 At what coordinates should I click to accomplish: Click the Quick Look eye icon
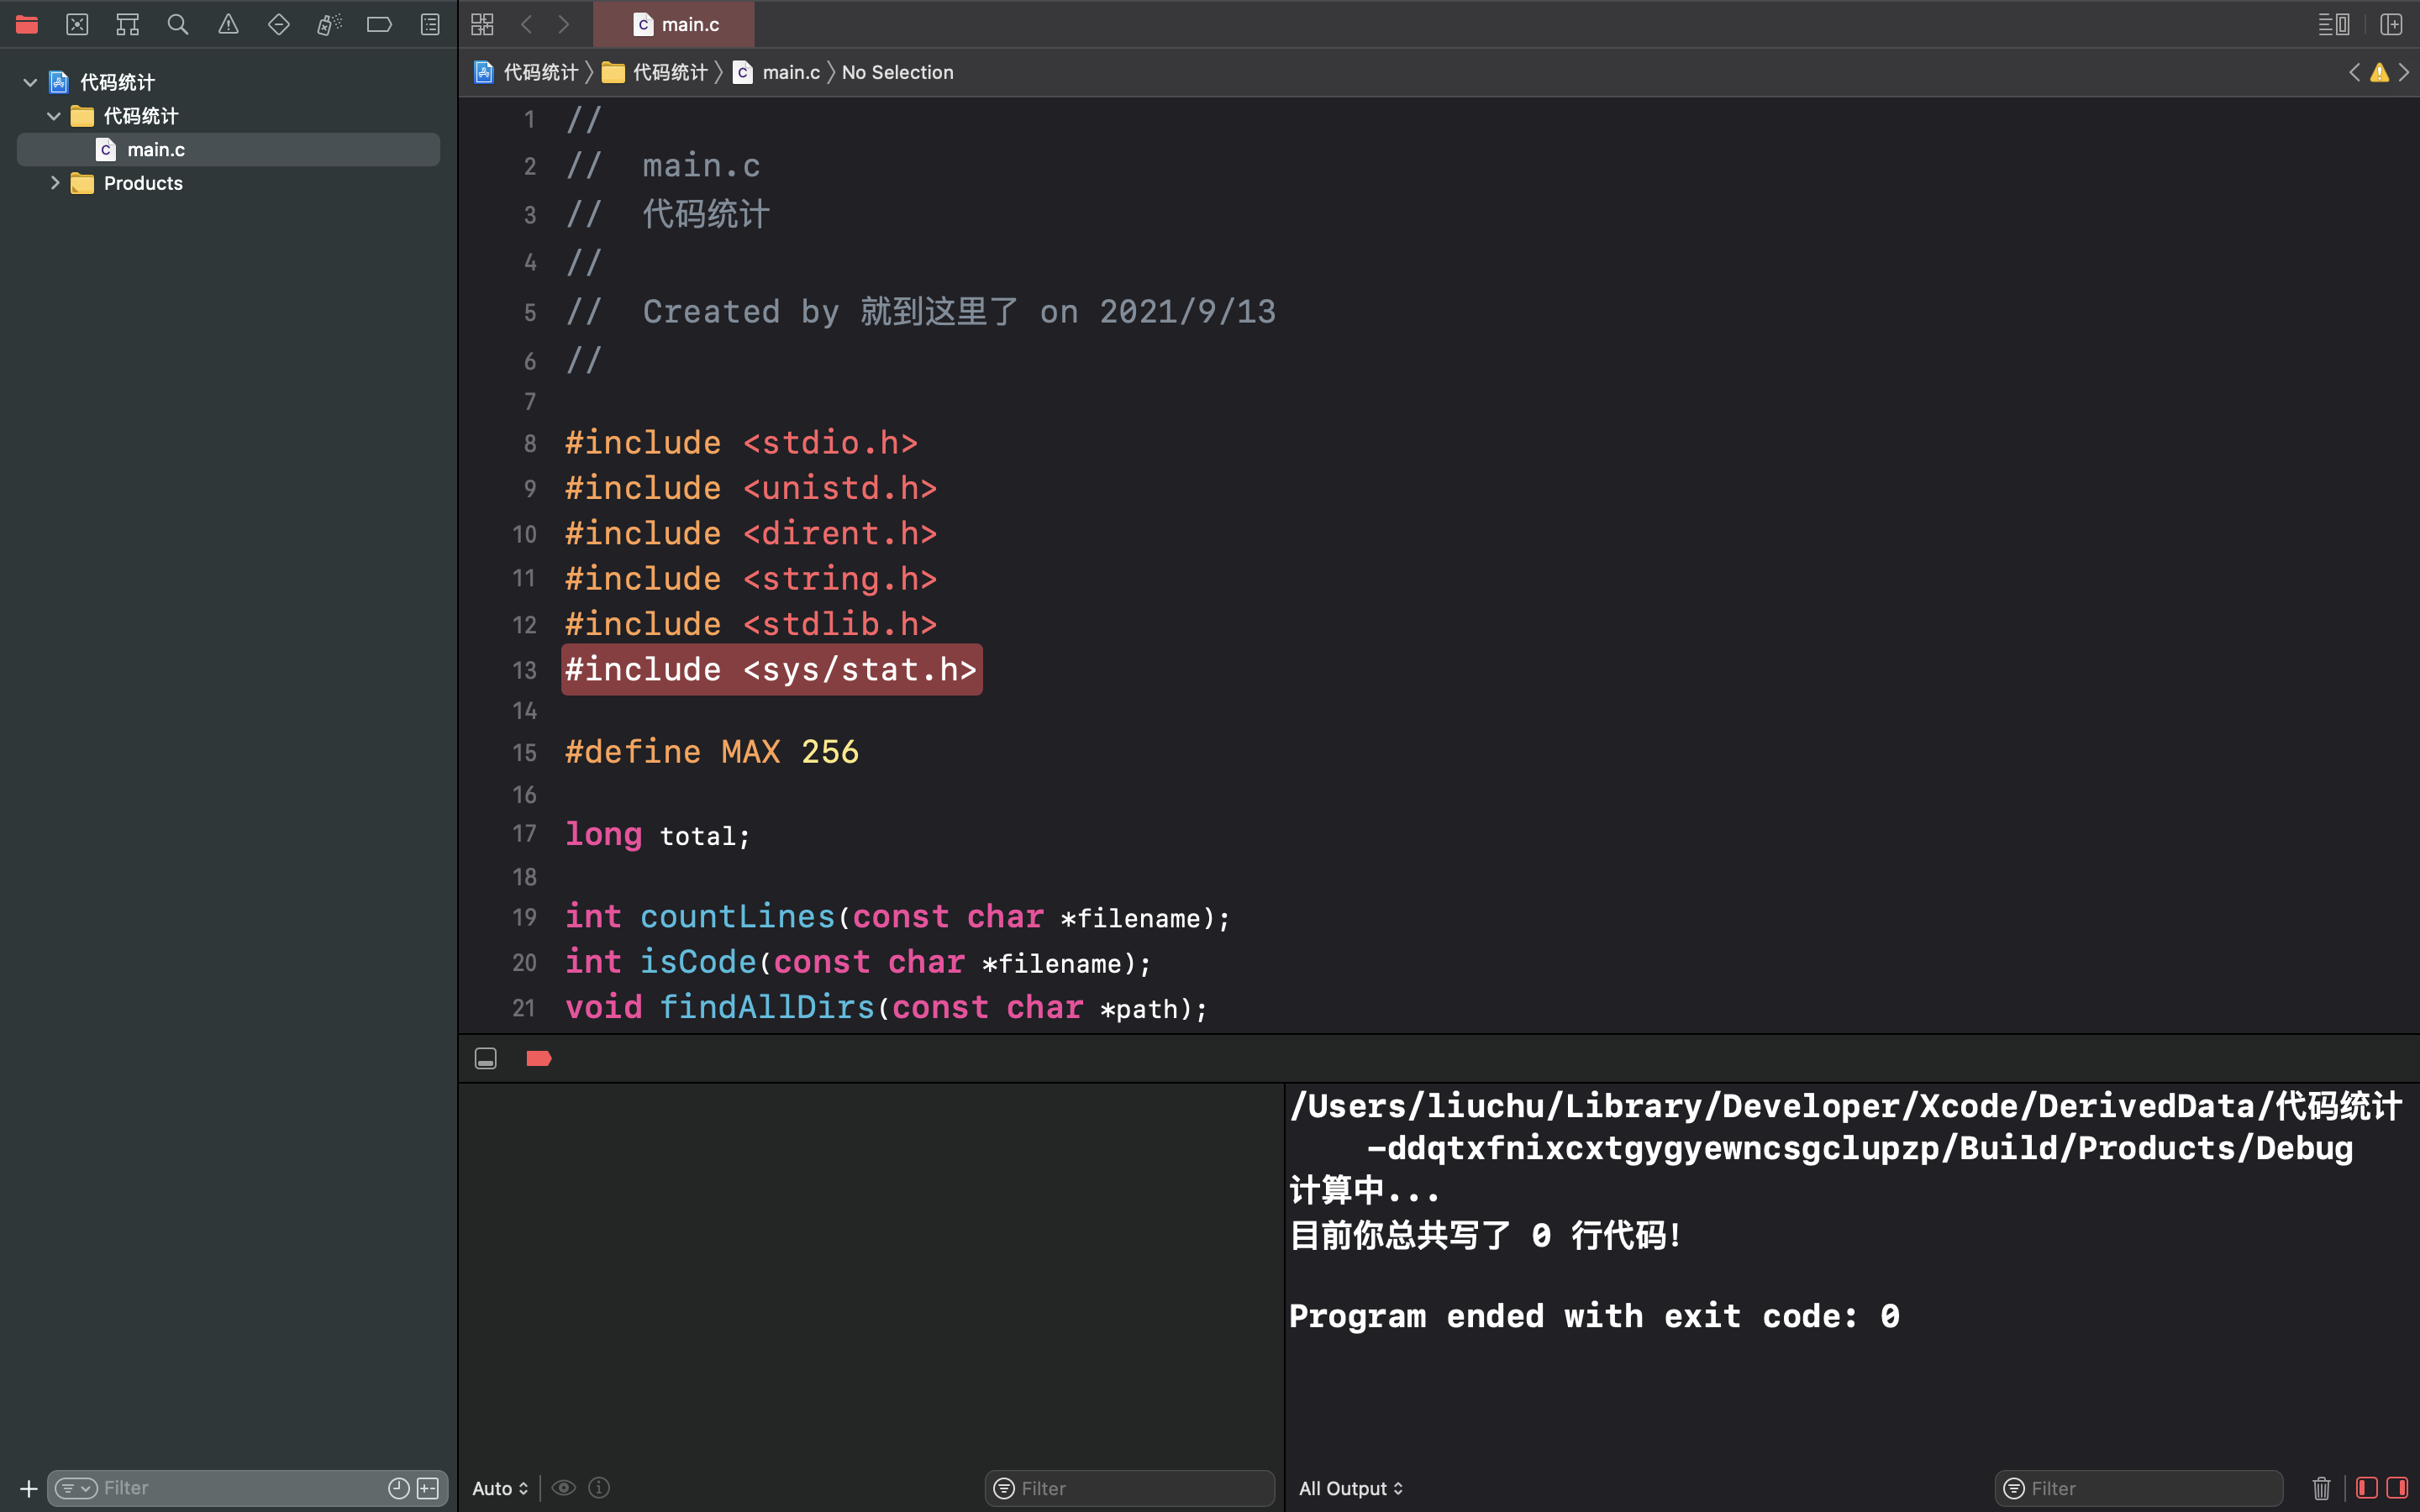coord(564,1488)
